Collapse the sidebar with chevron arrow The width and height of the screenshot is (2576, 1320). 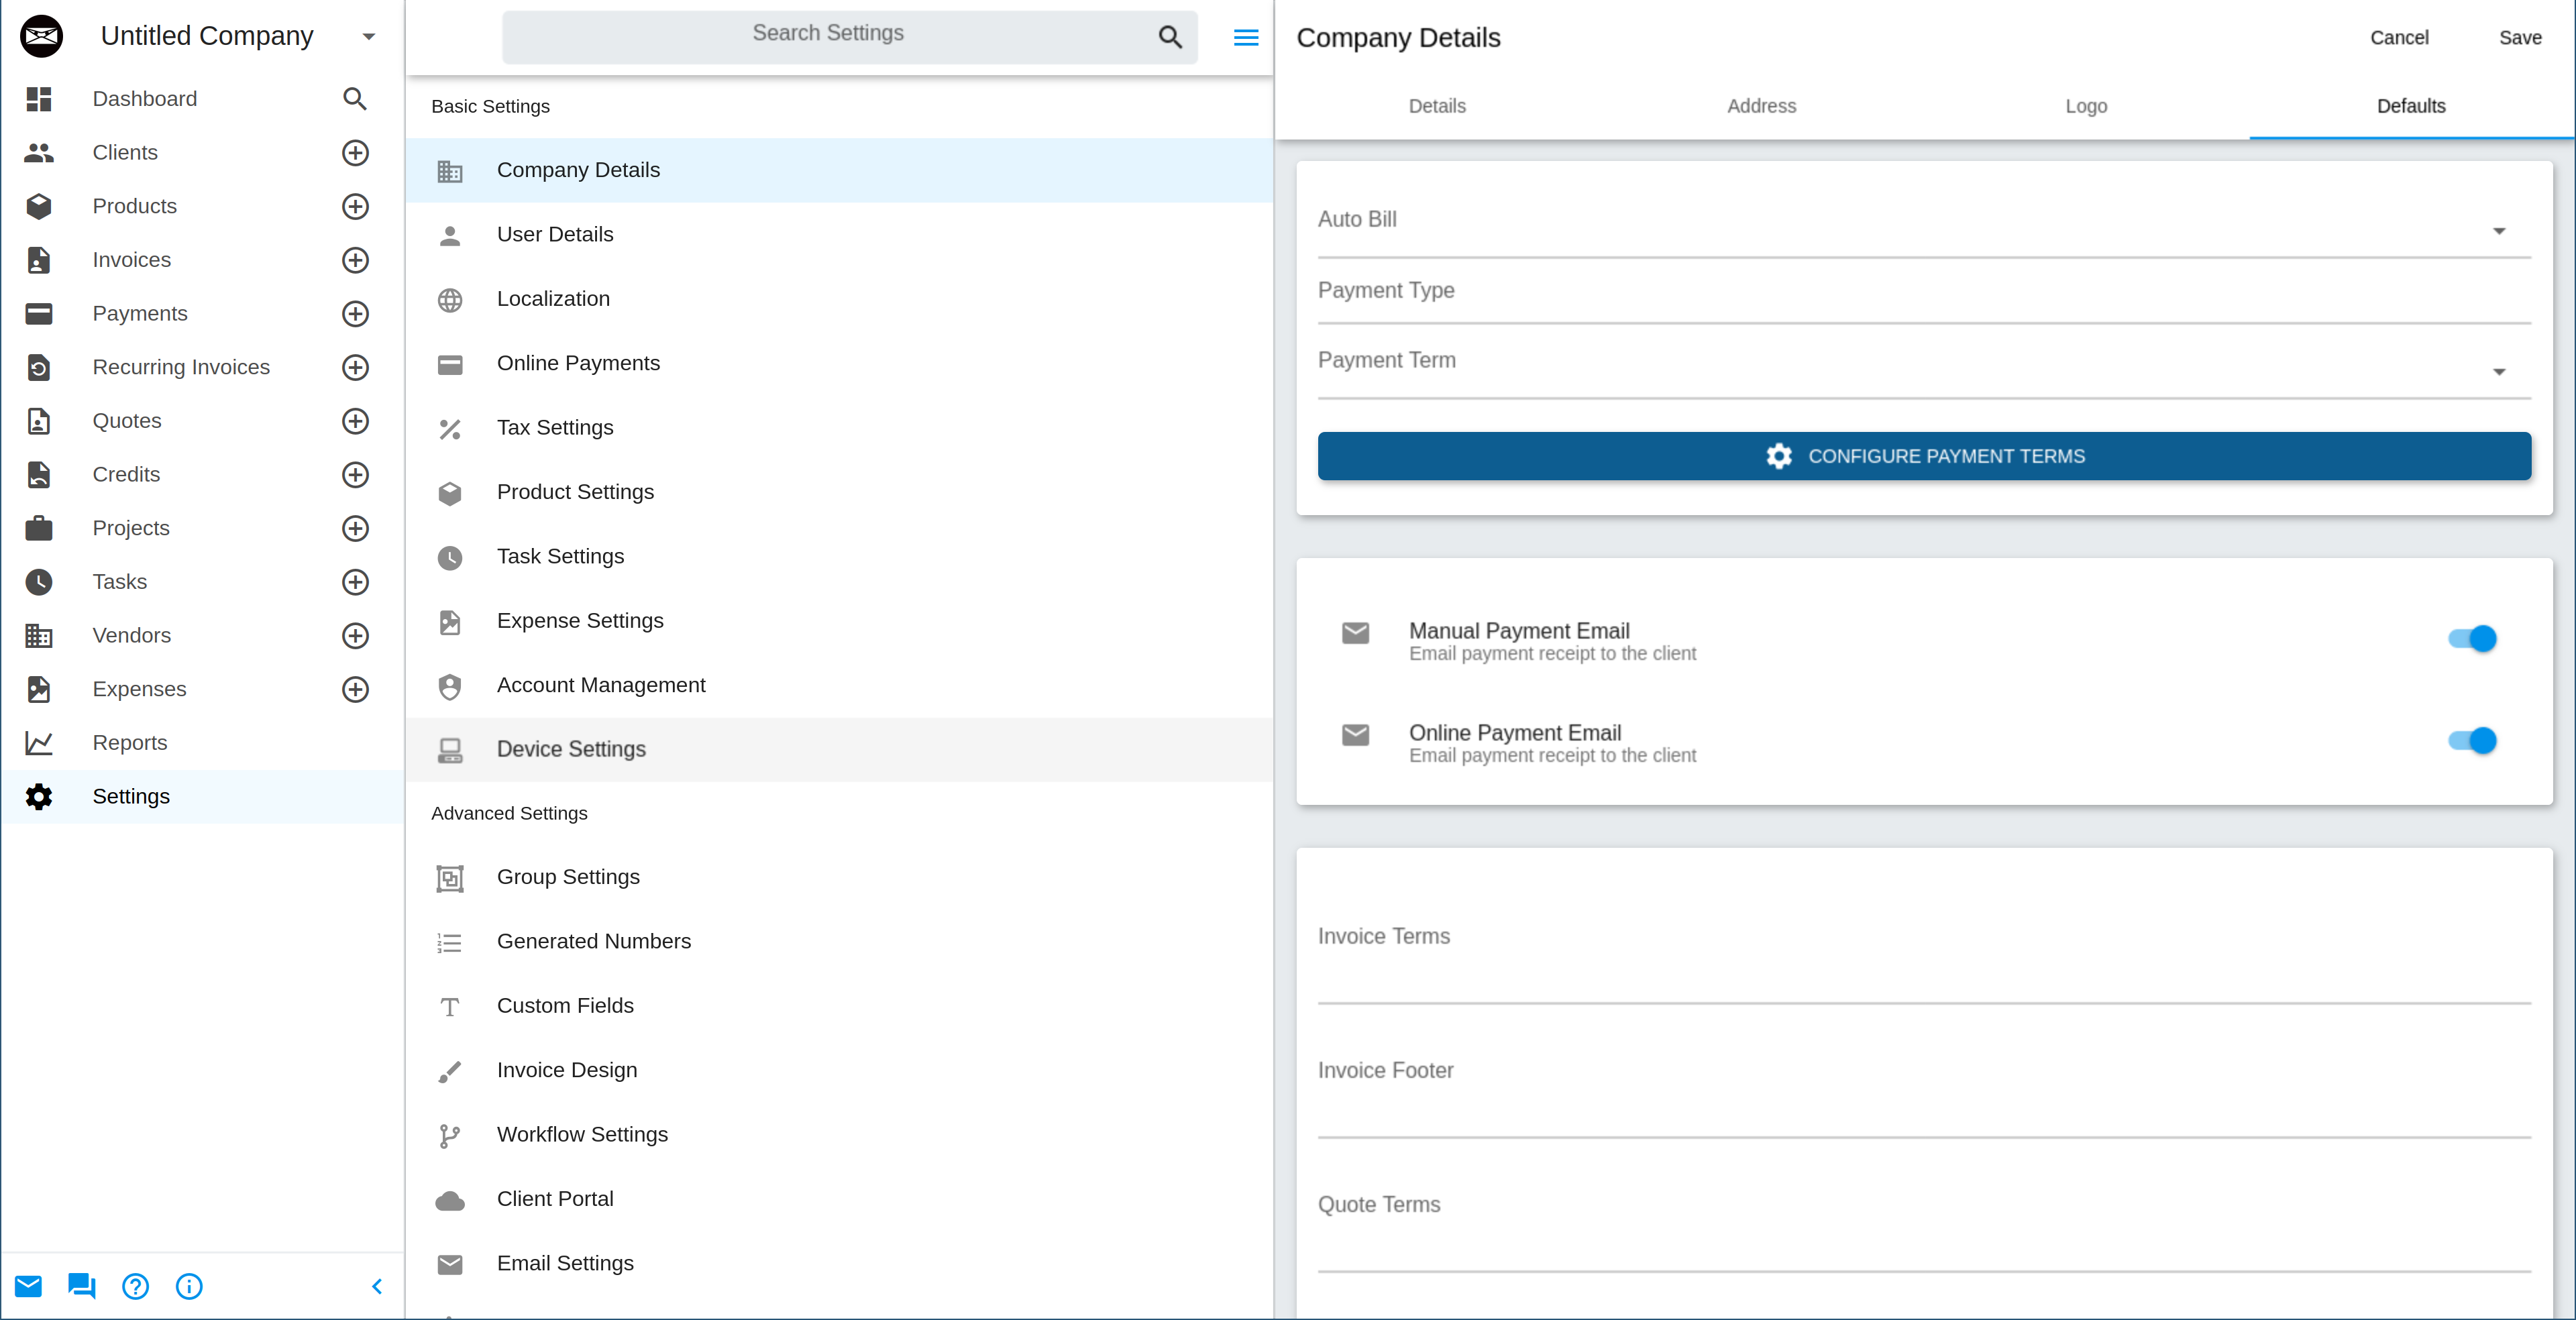[377, 1286]
